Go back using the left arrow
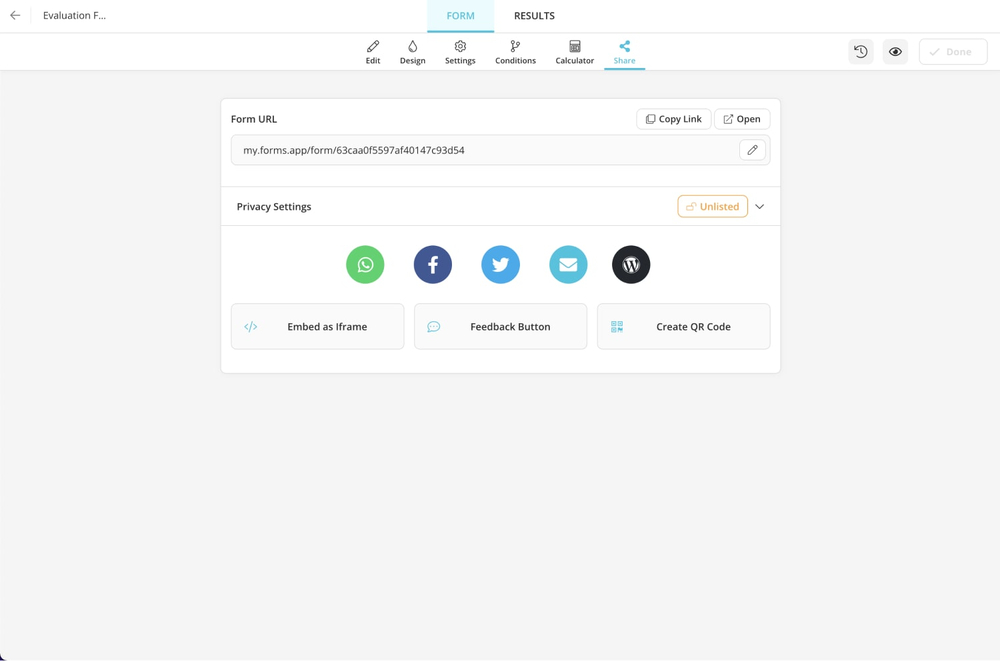 [15, 16]
